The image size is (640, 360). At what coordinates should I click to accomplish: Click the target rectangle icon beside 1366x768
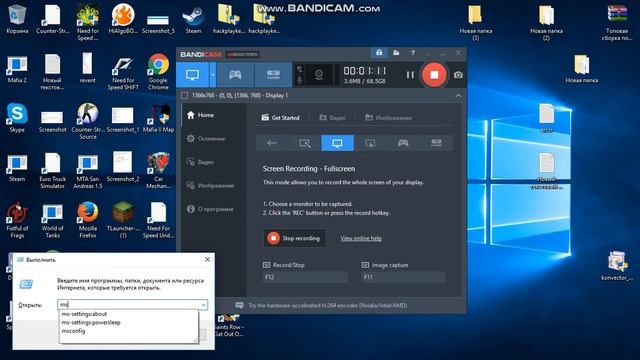pos(184,96)
